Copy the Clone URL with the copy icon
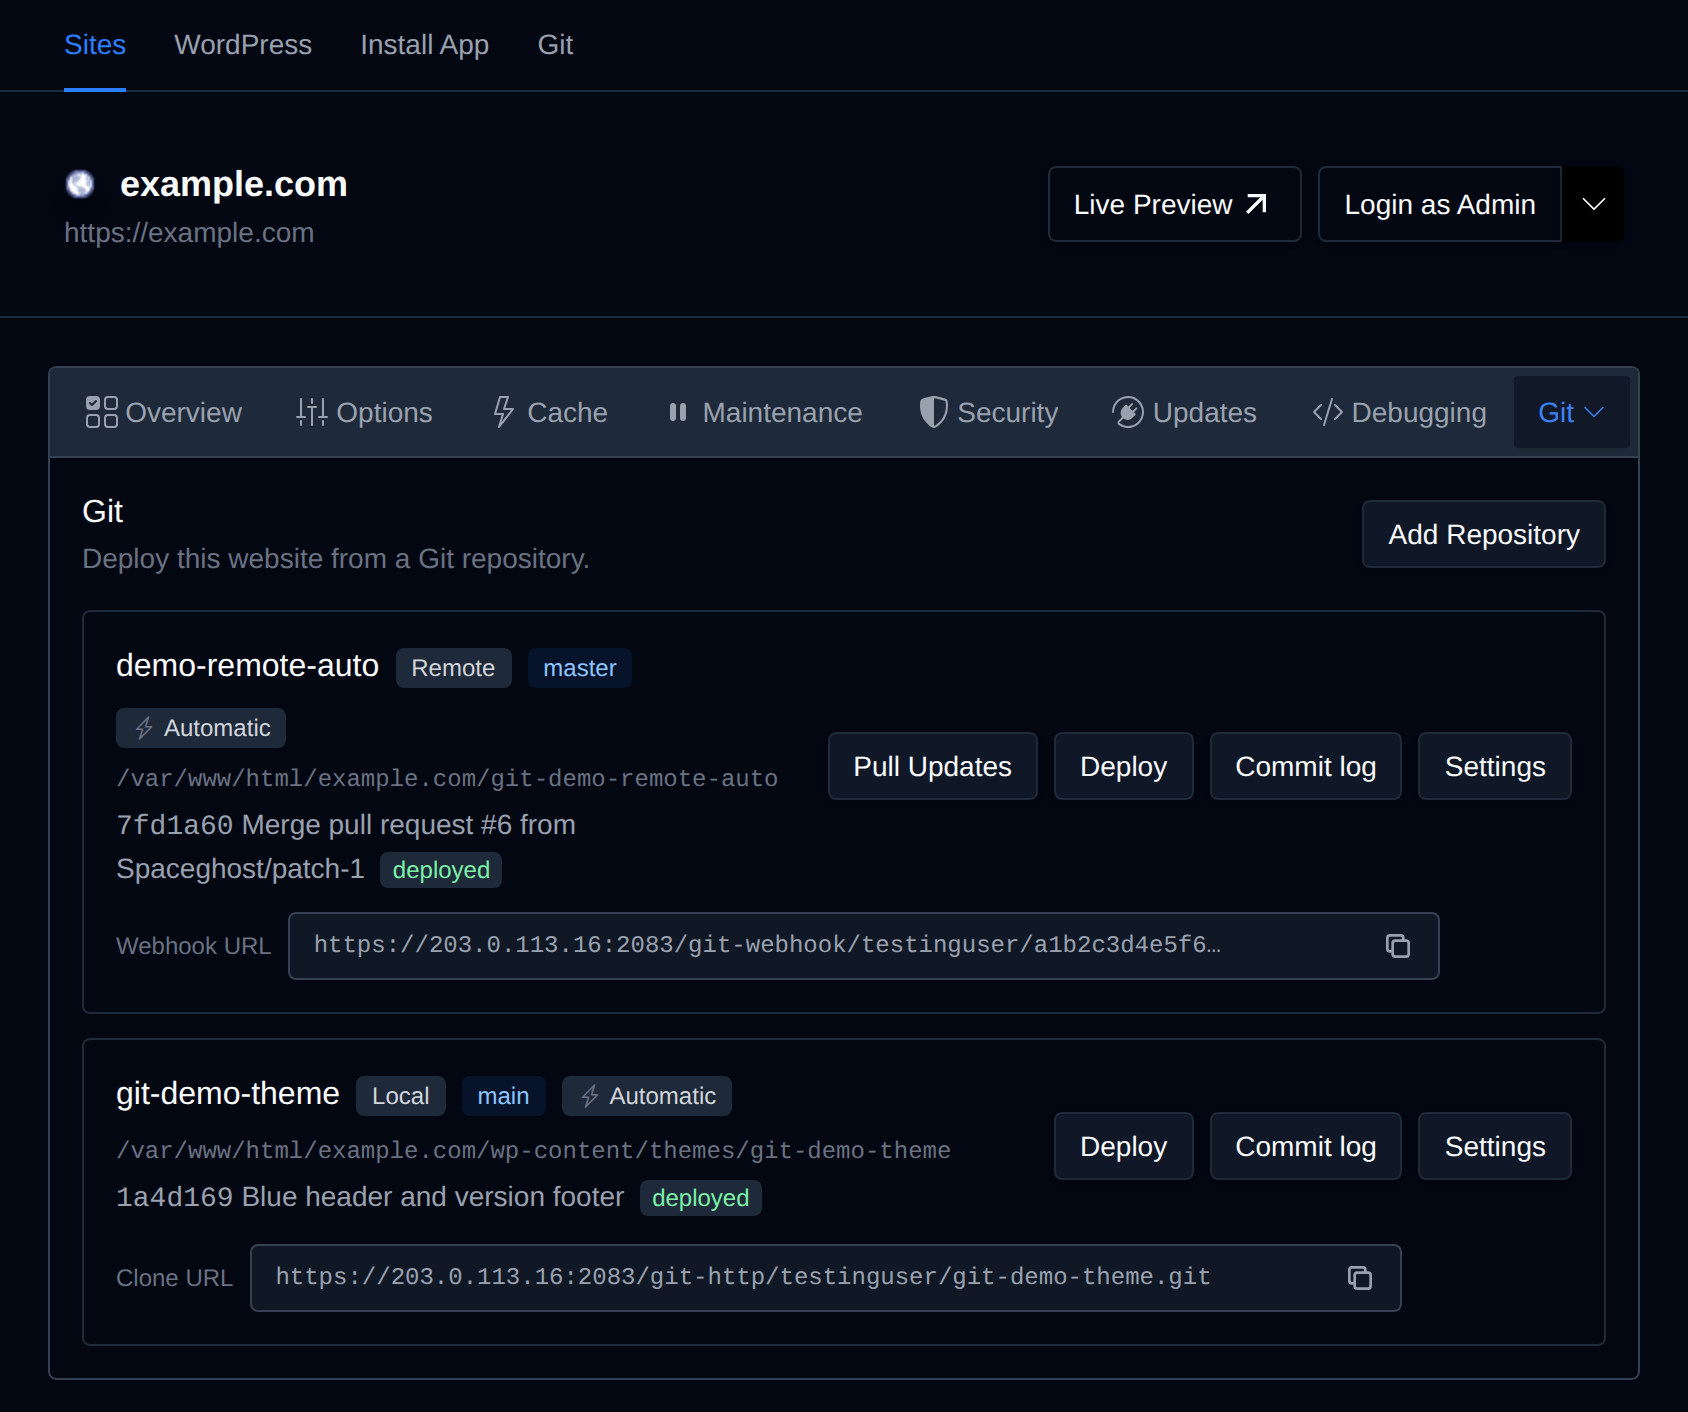Image resolution: width=1688 pixels, height=1412 pixels. (1360, 1278)
